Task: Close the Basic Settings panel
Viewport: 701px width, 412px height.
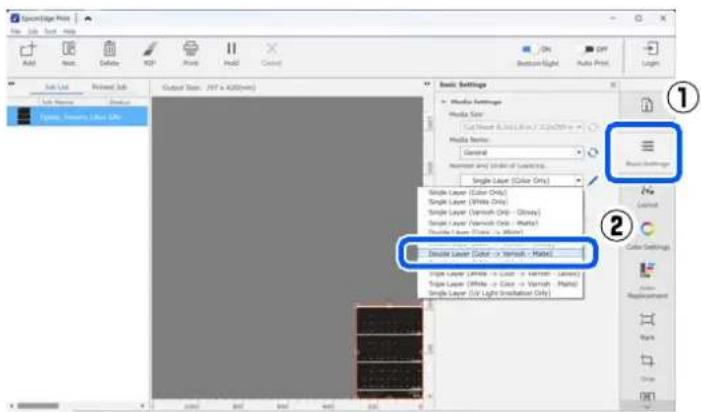Action: (x=613, y=84)
